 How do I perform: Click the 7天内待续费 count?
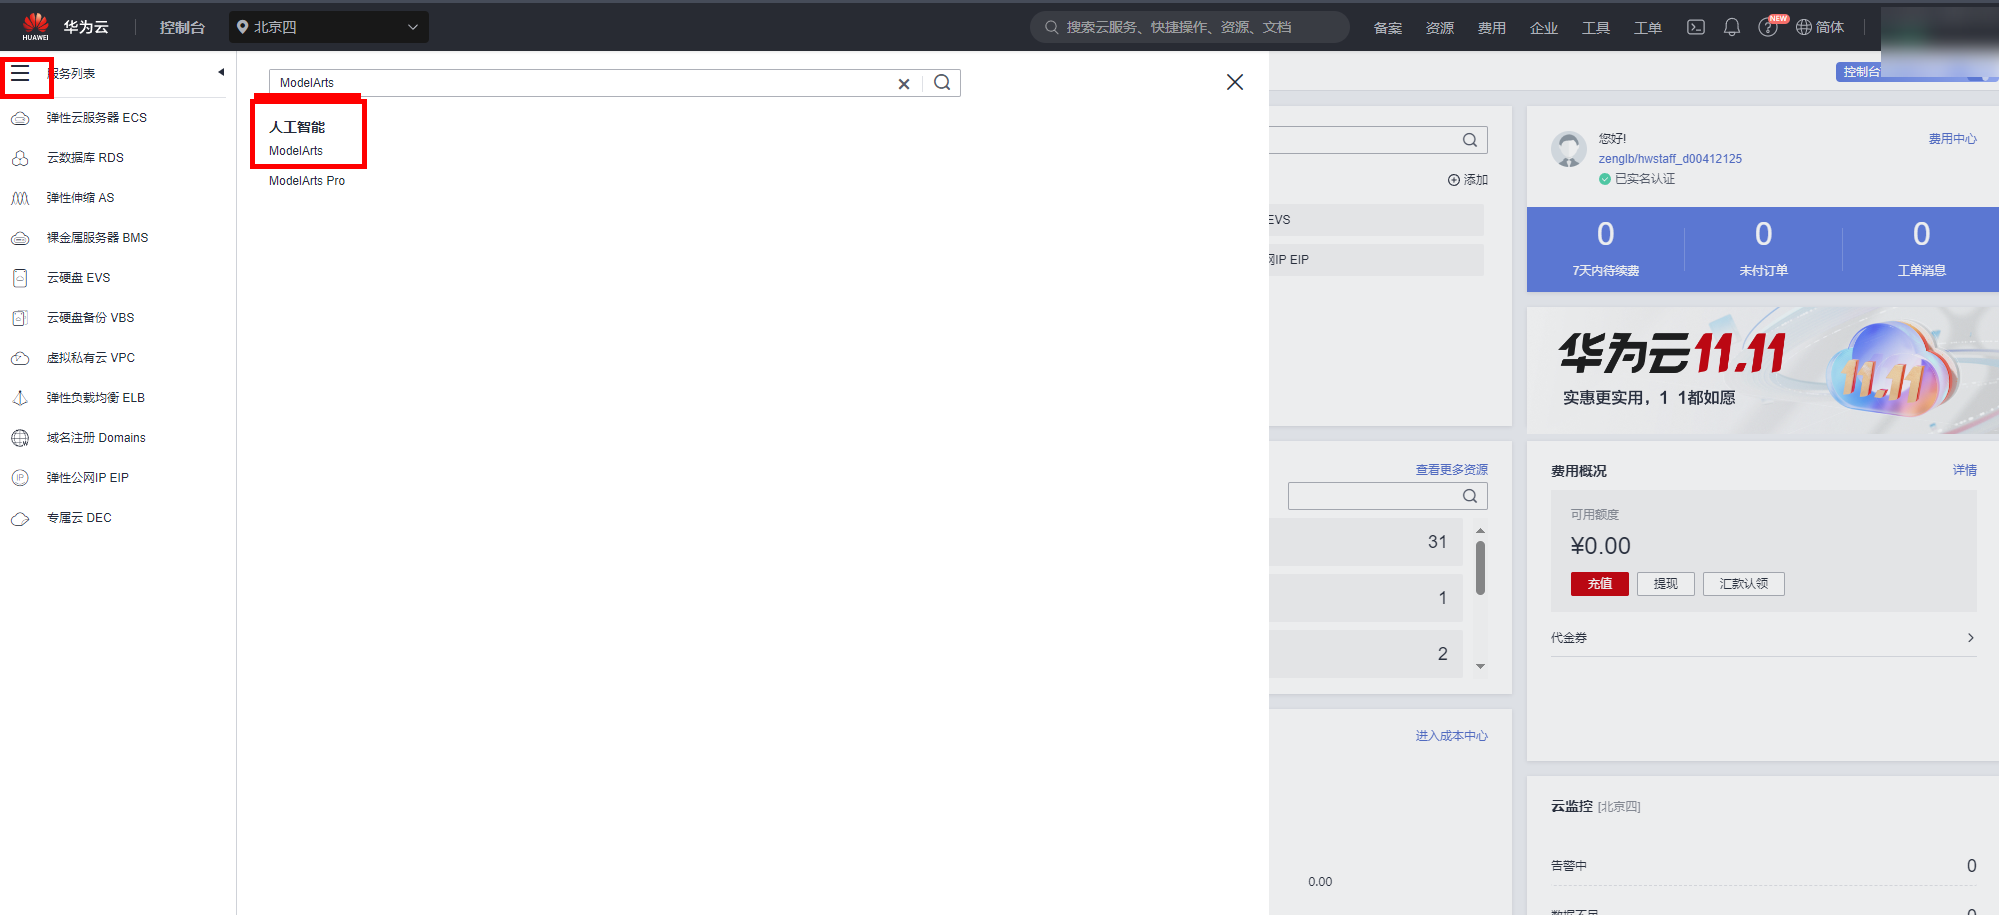[x=1606, y=234]
